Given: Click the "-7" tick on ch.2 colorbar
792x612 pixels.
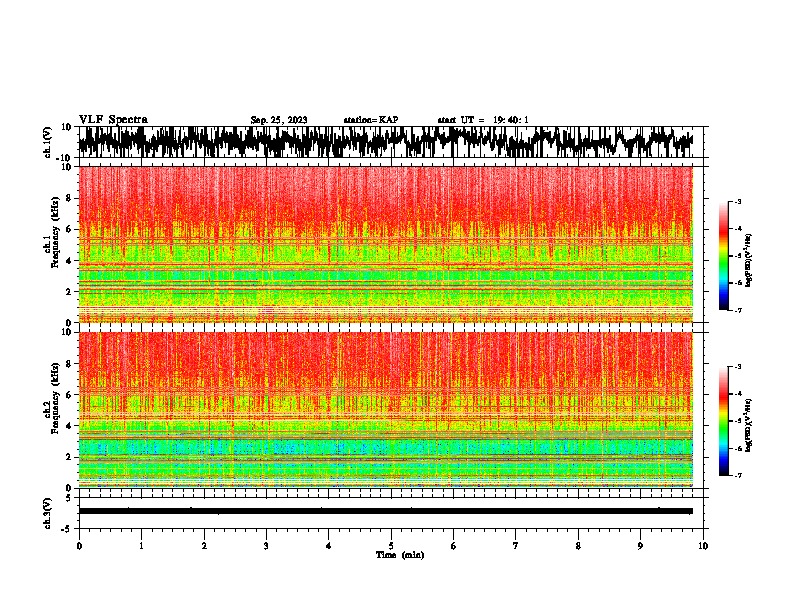Looking at the screenshot, I should click(738, 475).
